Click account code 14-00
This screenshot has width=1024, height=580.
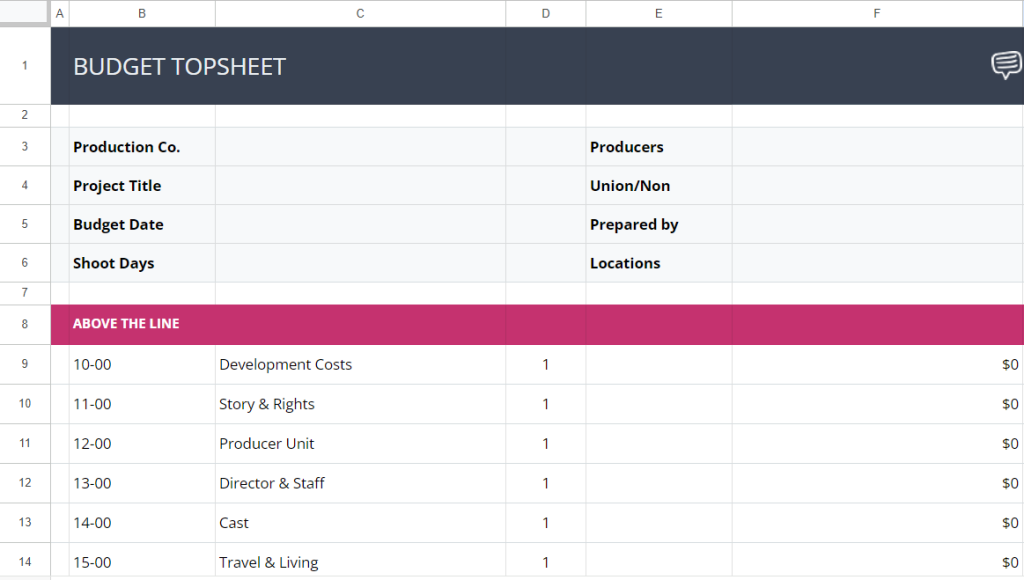click(142, 523)
